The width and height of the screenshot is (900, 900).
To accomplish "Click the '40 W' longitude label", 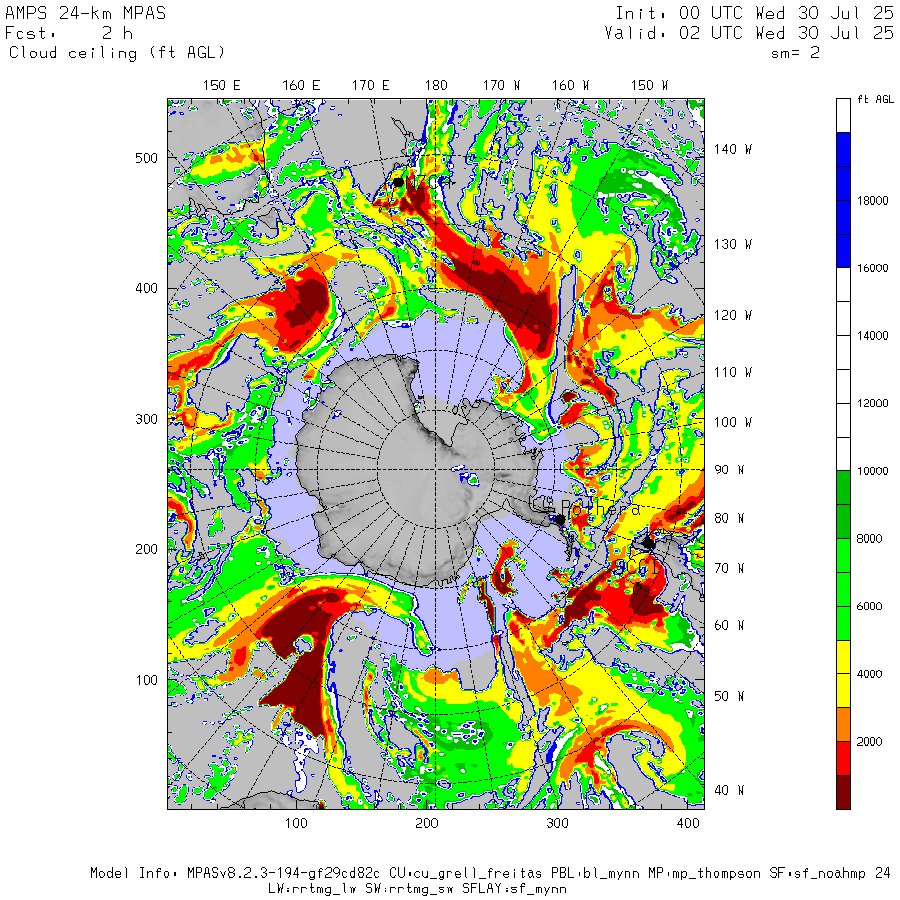I will tap(729, 790).
